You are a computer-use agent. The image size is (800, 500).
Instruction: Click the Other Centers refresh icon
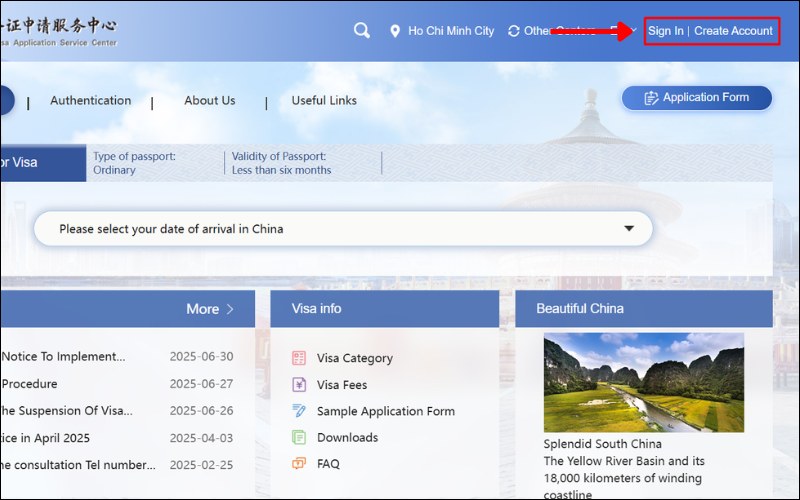tap(514, 31)
